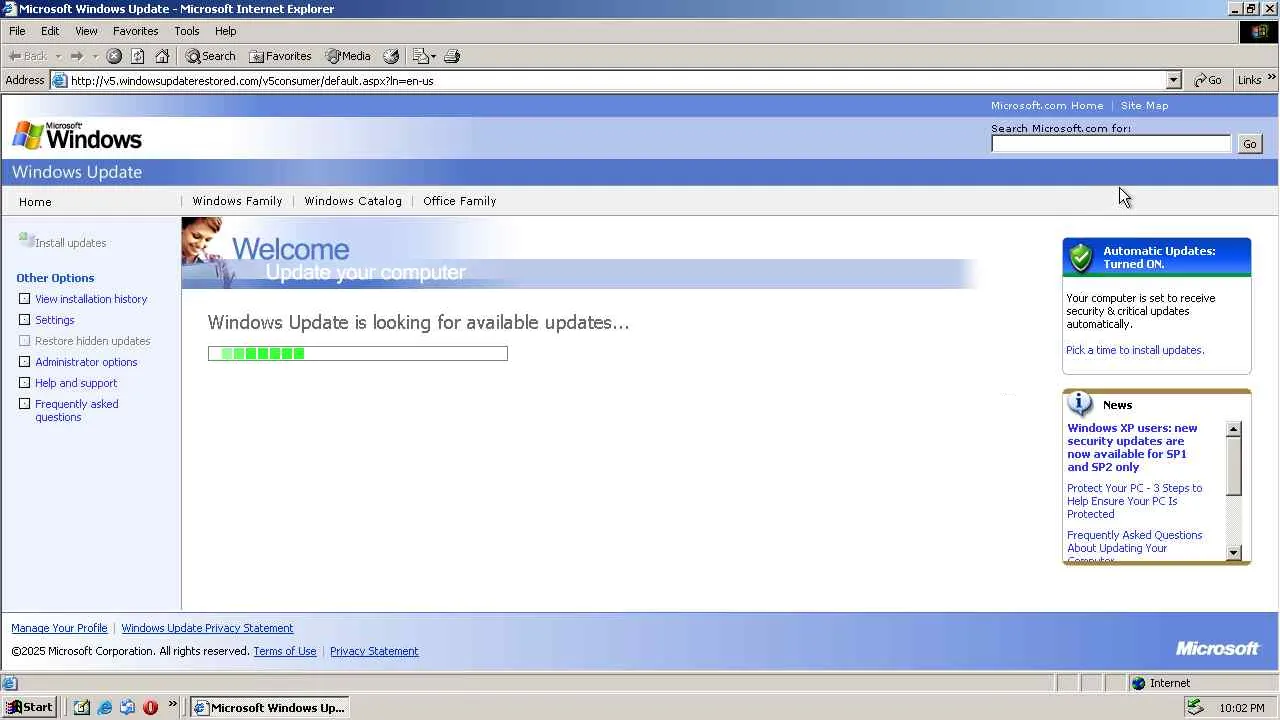Expand the Forward button history dropdown arrow

pyautogui.click(x=95, y=56)
